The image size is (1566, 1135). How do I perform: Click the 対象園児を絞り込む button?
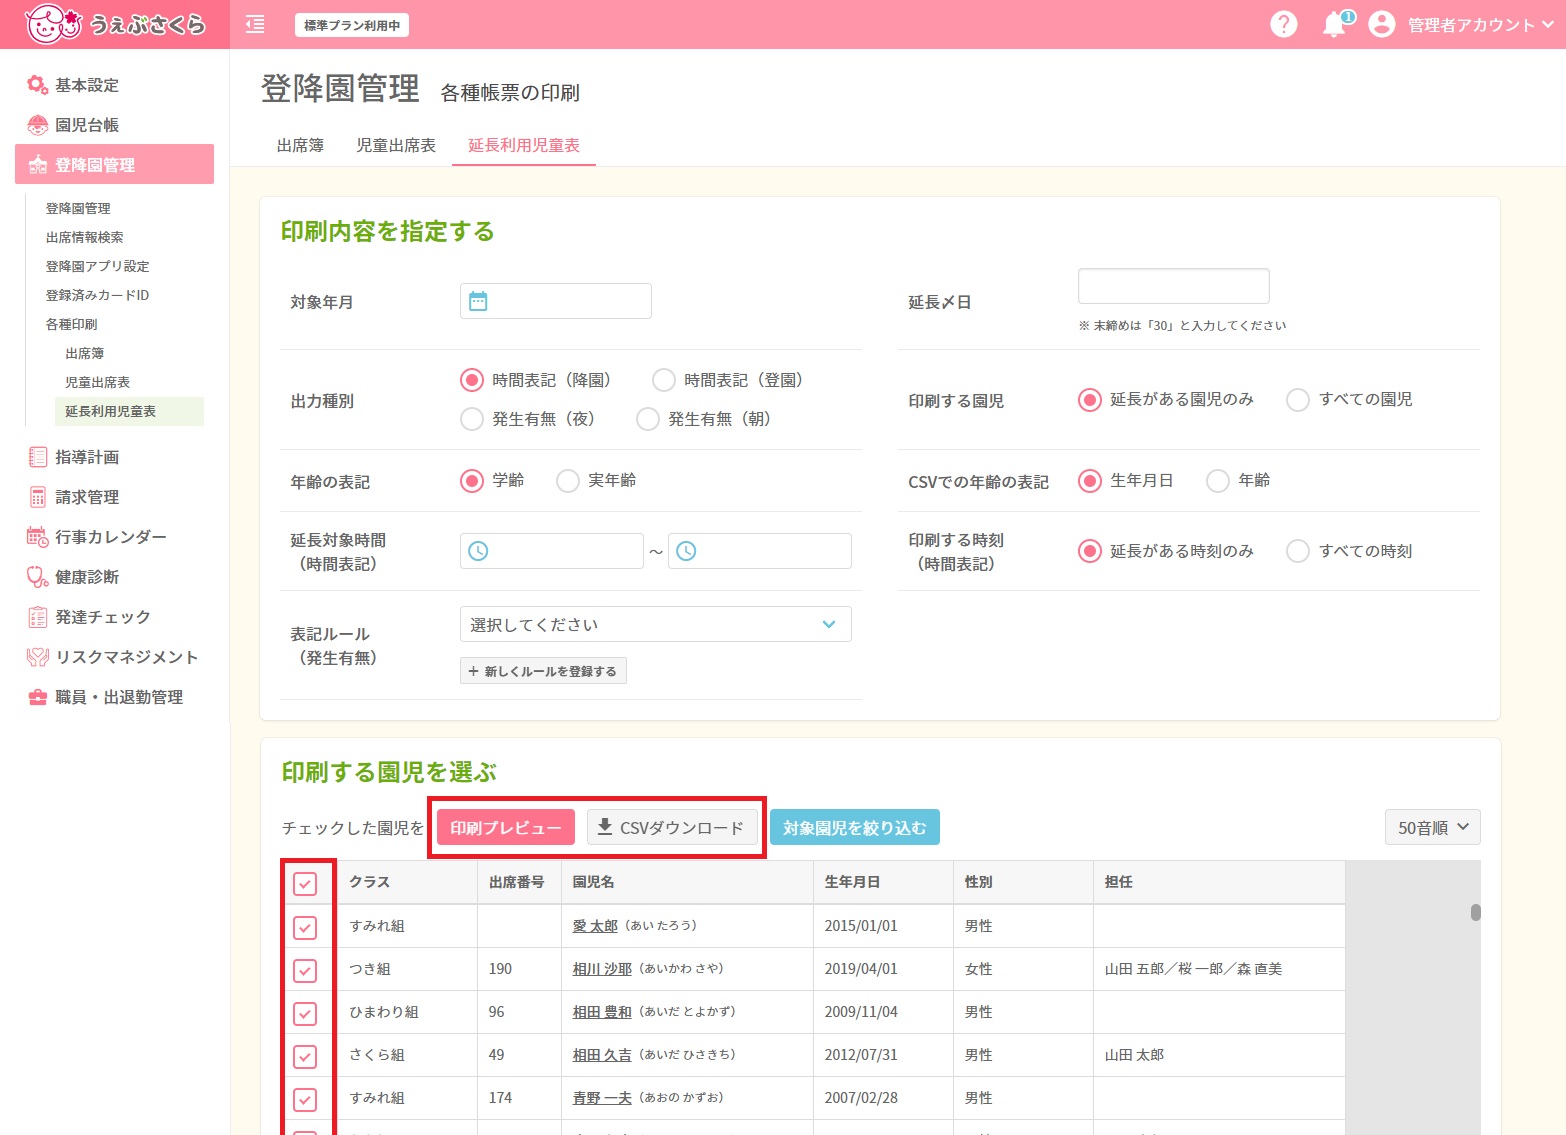pos(855,827)
